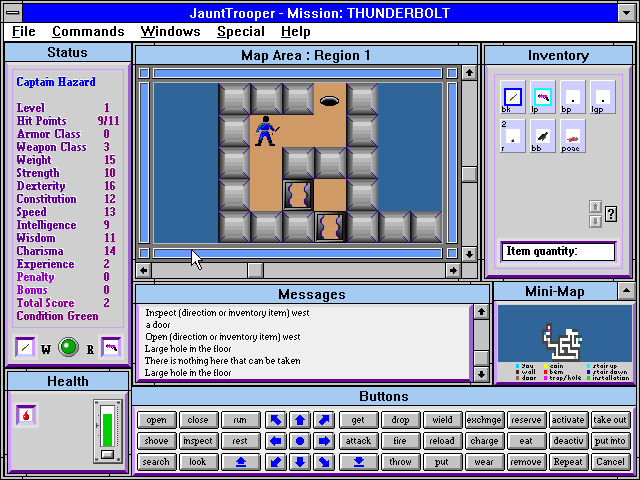Click the Repeat button
640x480 pixels.
[x=568, y=462]
